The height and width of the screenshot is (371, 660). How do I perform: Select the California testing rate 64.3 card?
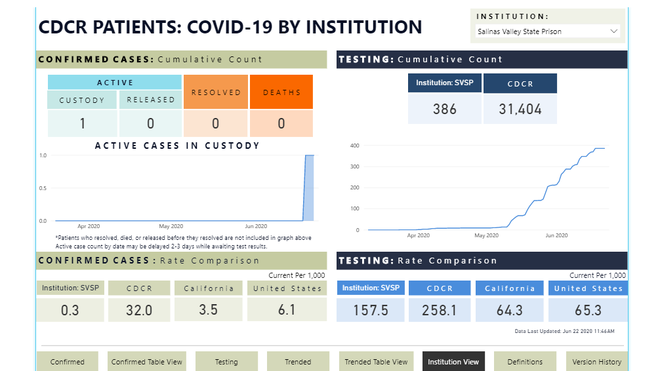click(x=509, y=310)
